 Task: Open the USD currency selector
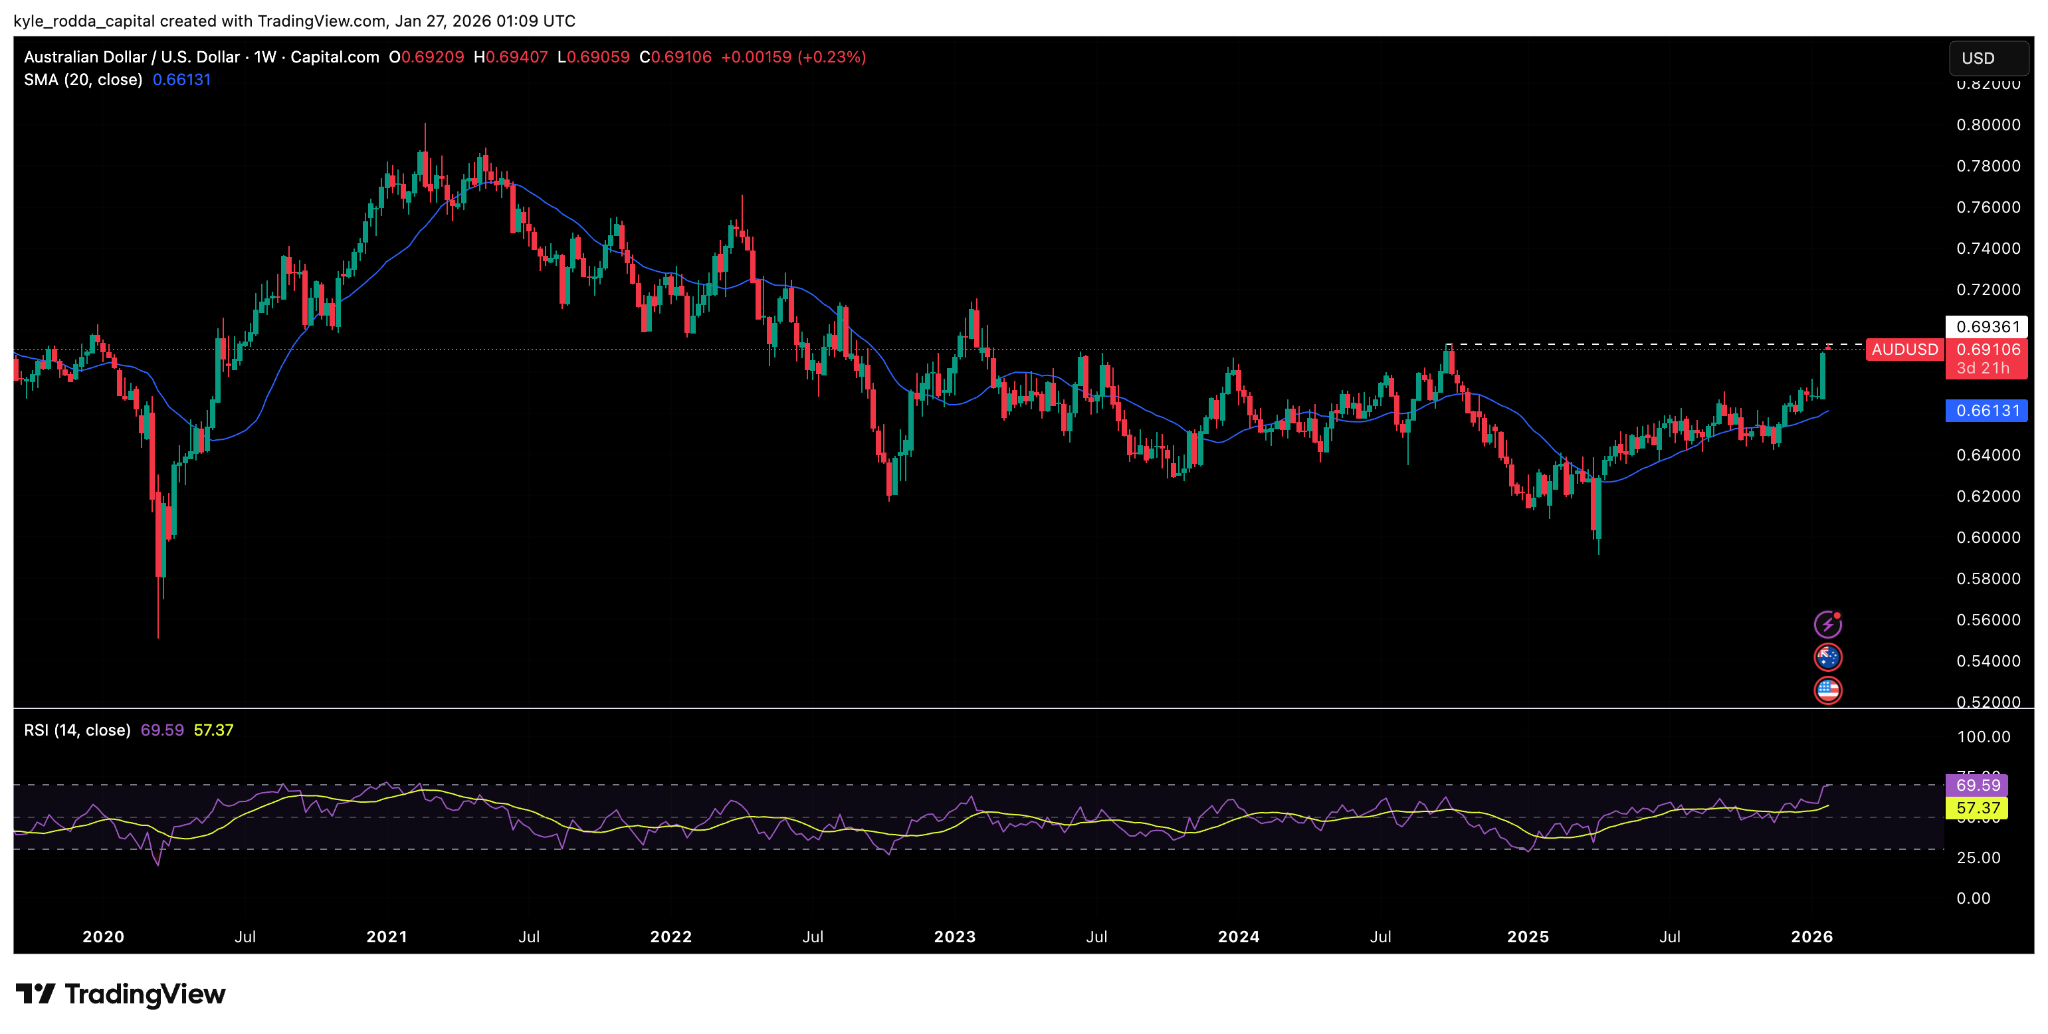(1988, 58)
